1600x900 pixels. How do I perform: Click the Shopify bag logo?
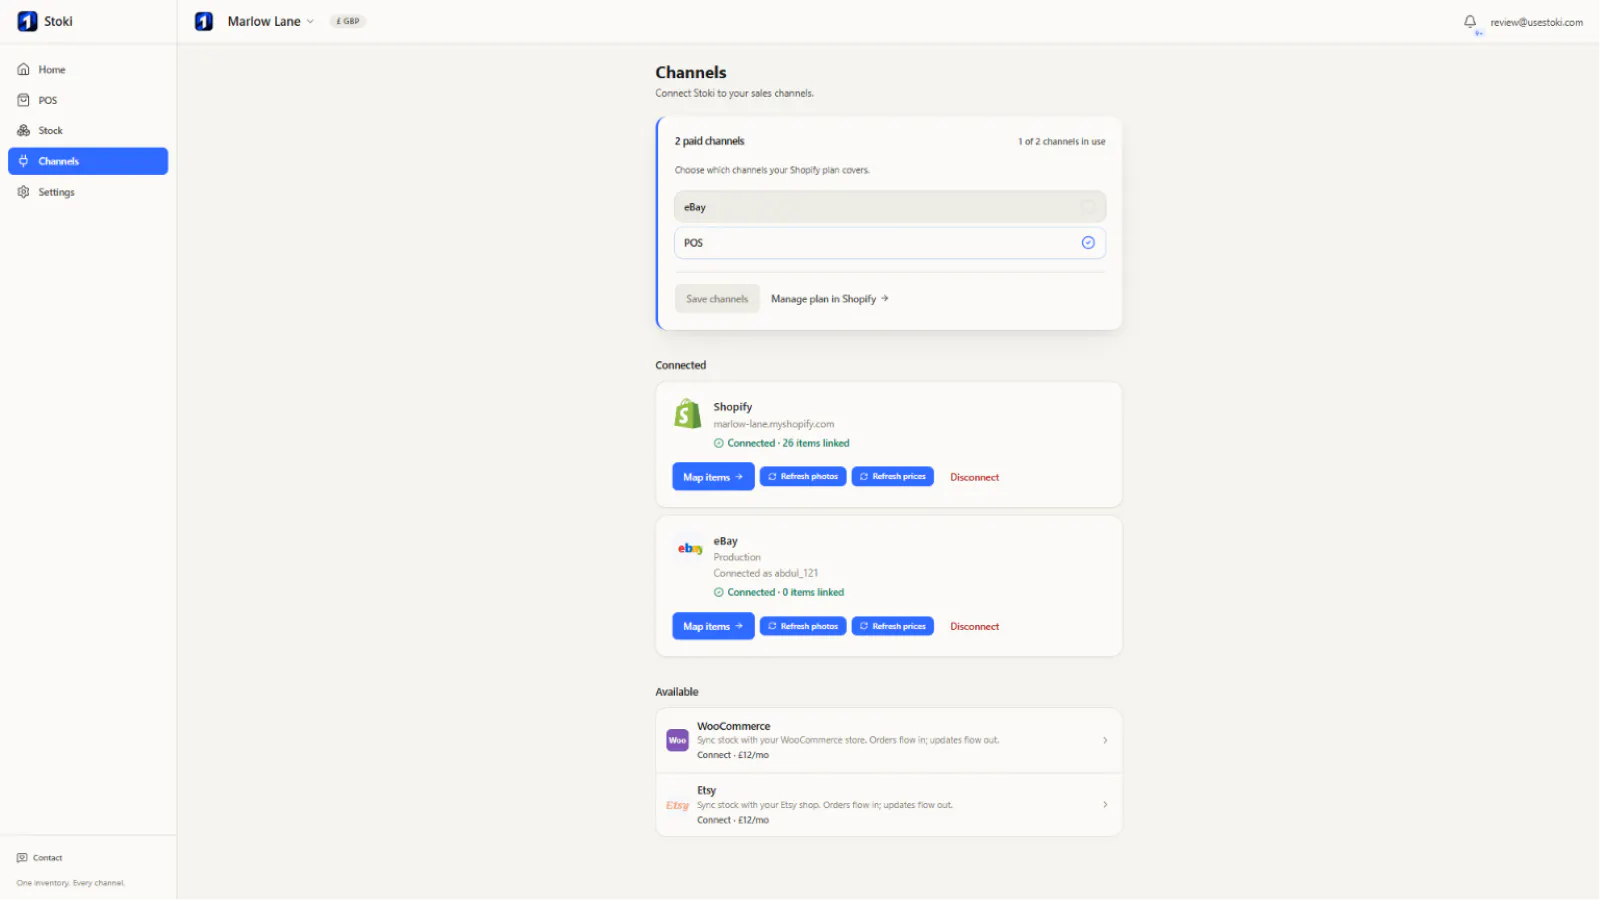688,413
